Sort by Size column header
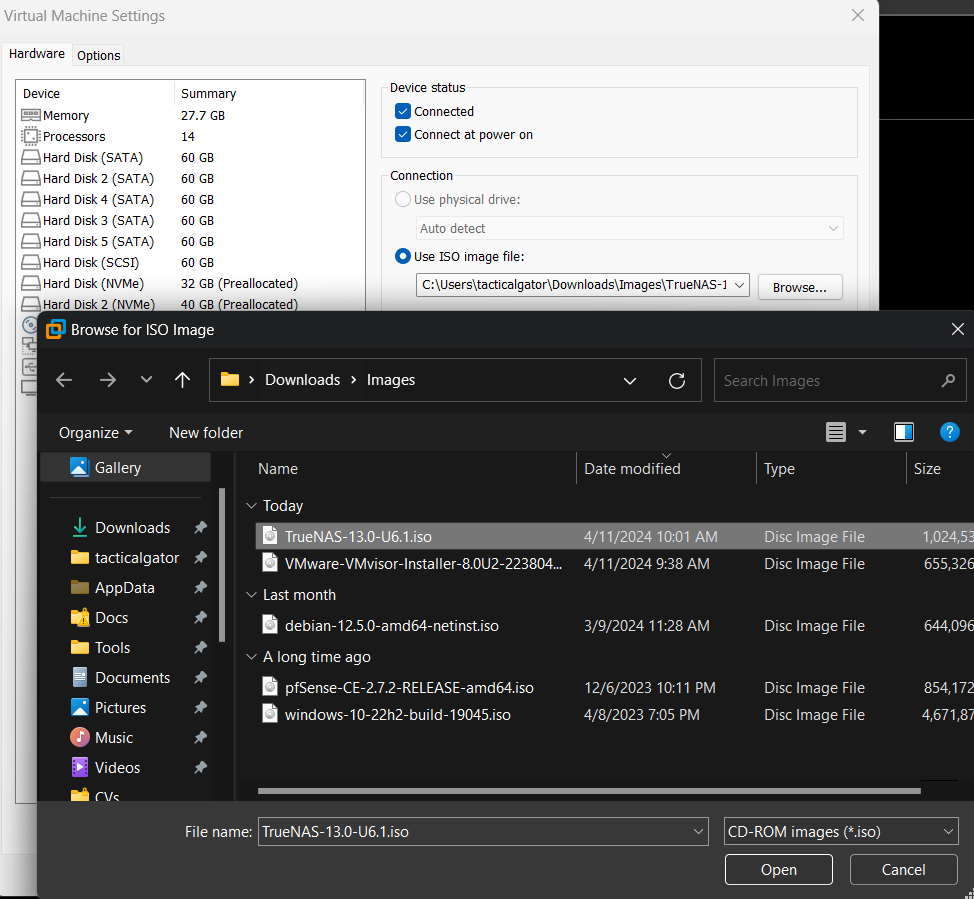Image resolution: width=974 pixels, height=899 pixels. [x=927, y=468]
